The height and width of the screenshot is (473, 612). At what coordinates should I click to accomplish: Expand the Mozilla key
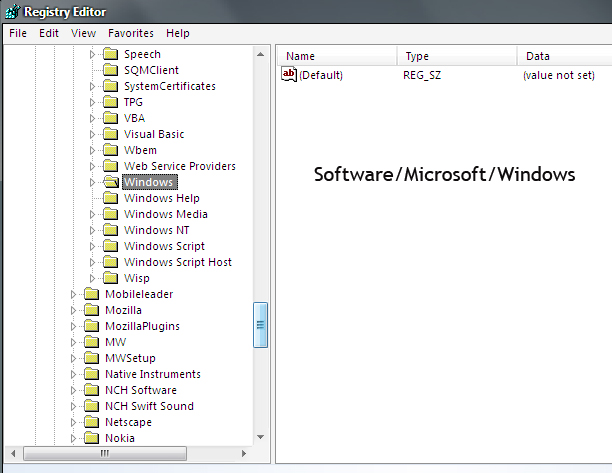(73, 310)
